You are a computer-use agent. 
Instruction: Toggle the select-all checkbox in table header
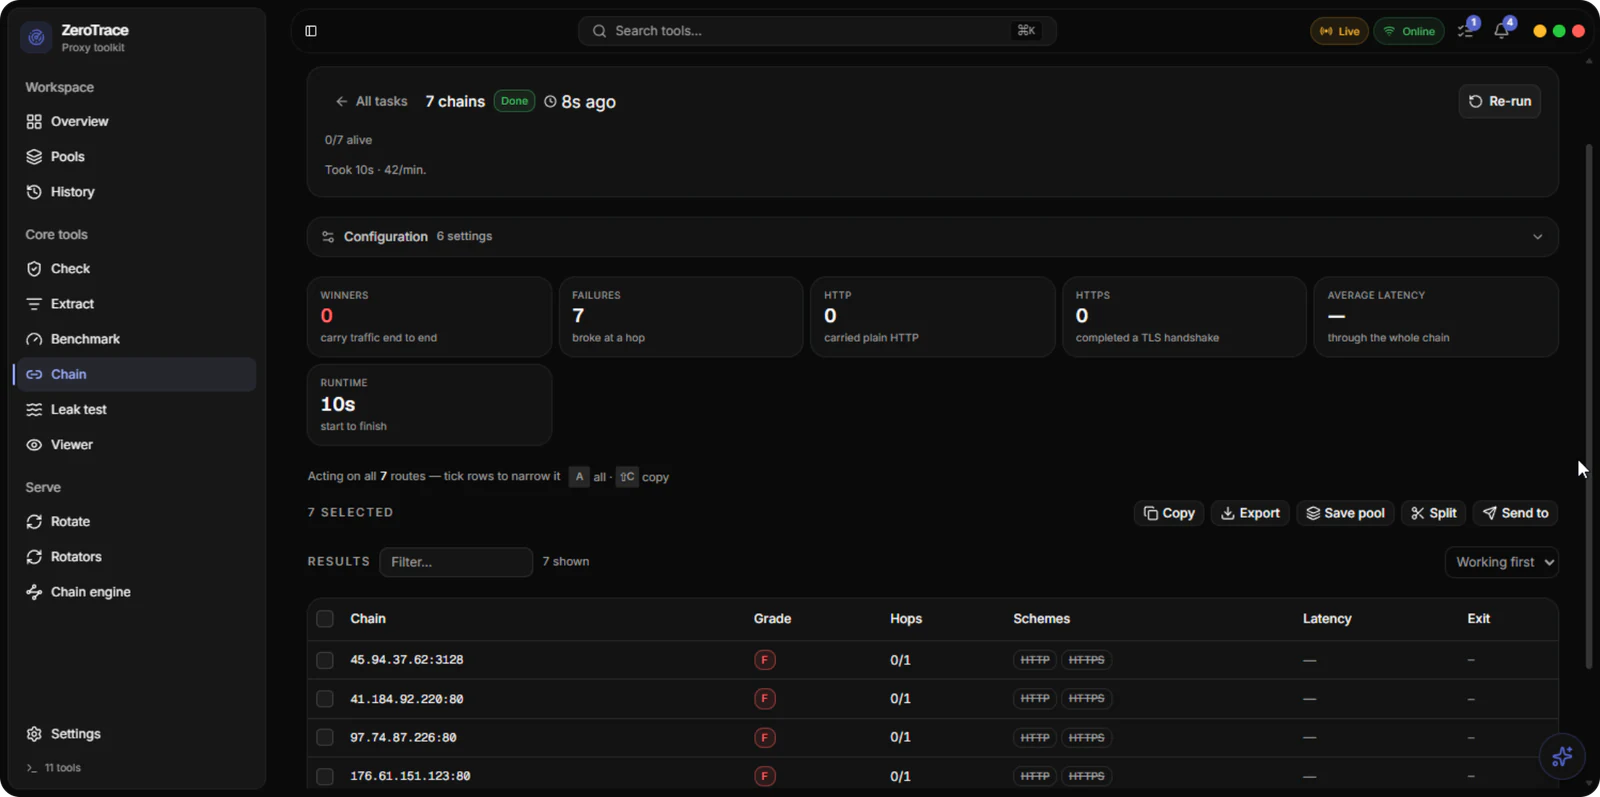click(325, 619)
